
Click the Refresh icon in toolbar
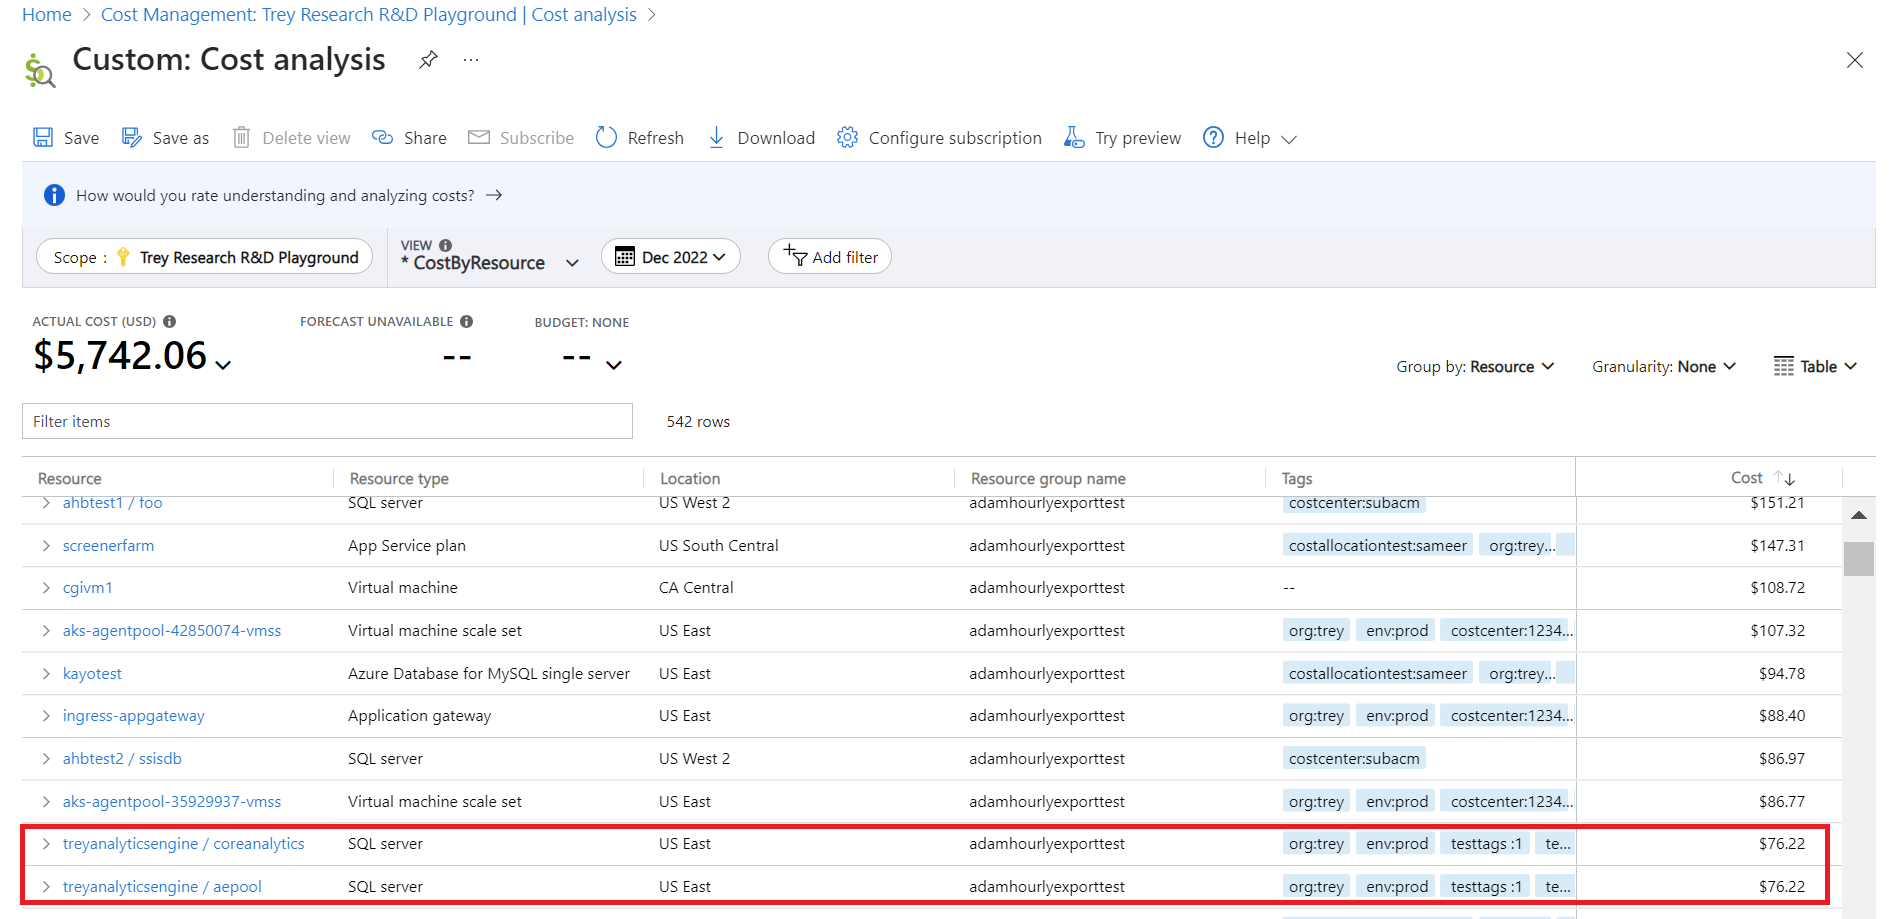coord(606,138)
